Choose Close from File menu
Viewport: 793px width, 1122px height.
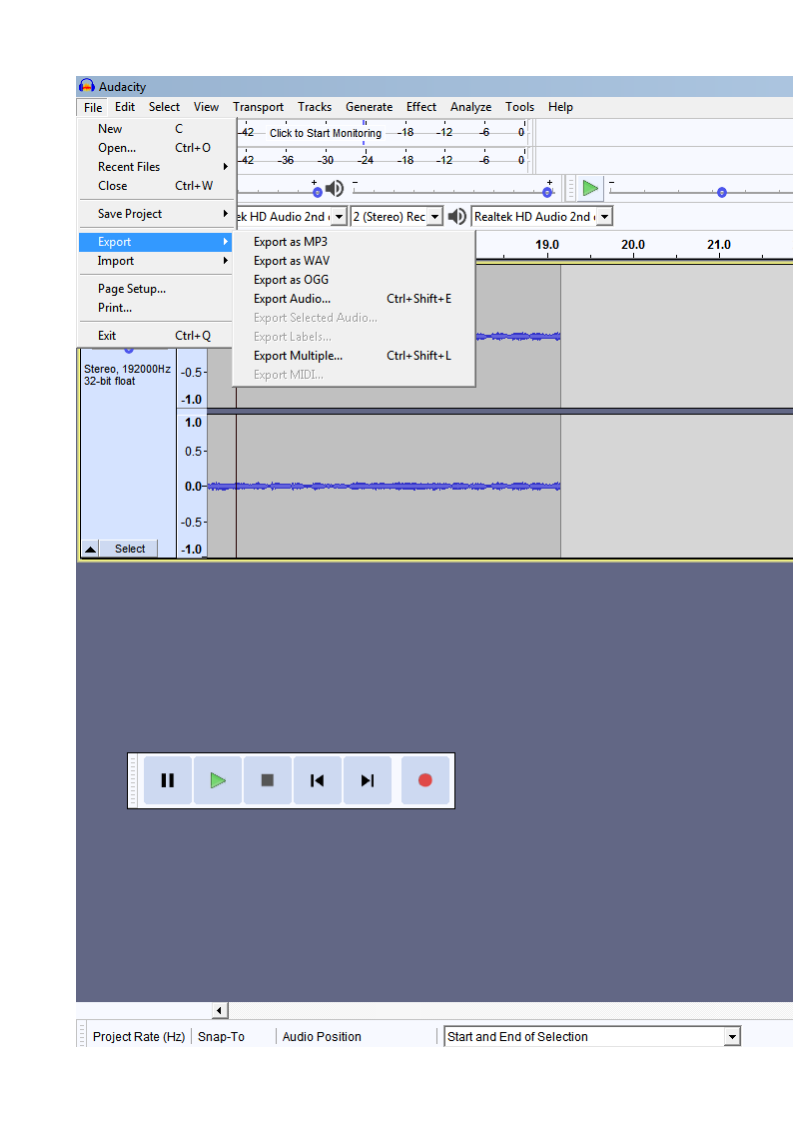tap(155, 185)
